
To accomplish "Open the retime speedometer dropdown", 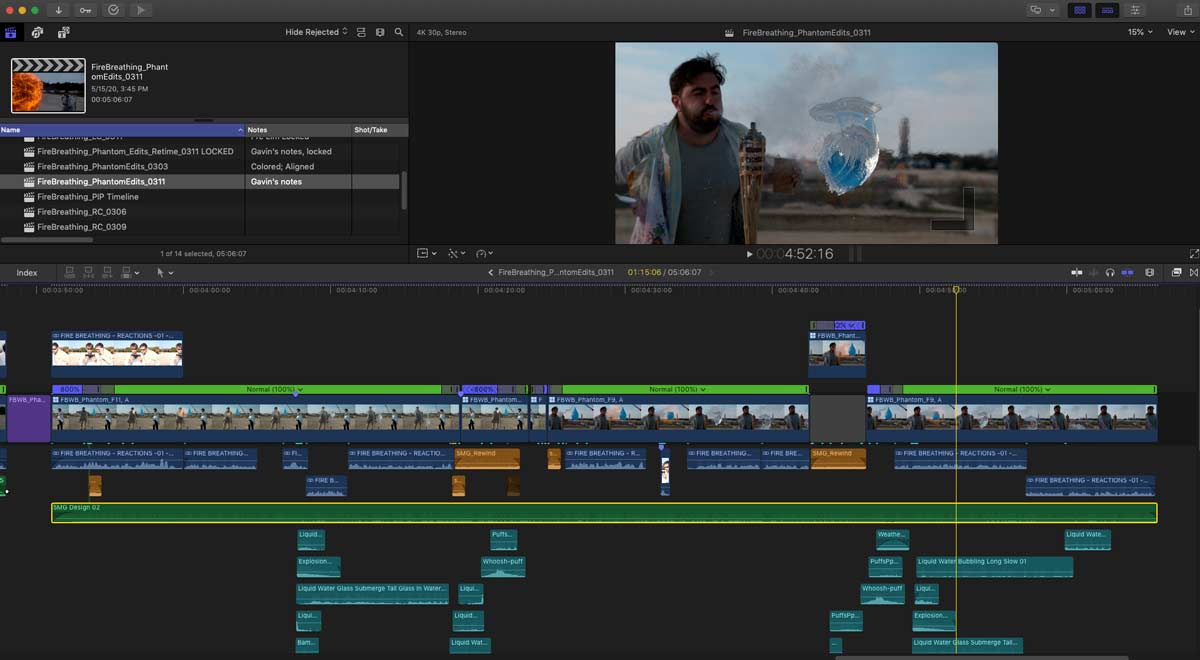I will 485,254.
